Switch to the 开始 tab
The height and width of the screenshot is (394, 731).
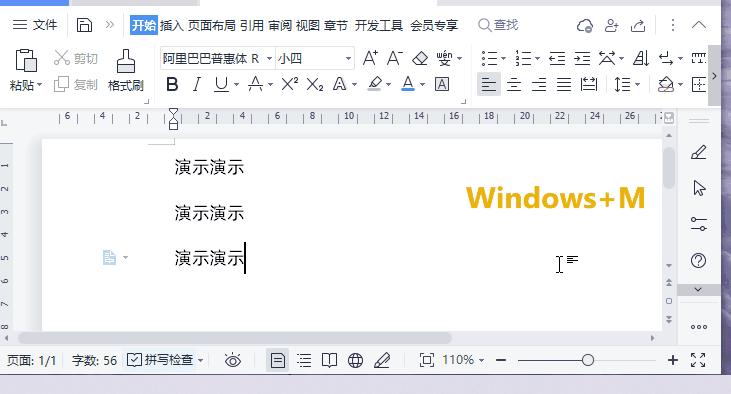point(144,25)
